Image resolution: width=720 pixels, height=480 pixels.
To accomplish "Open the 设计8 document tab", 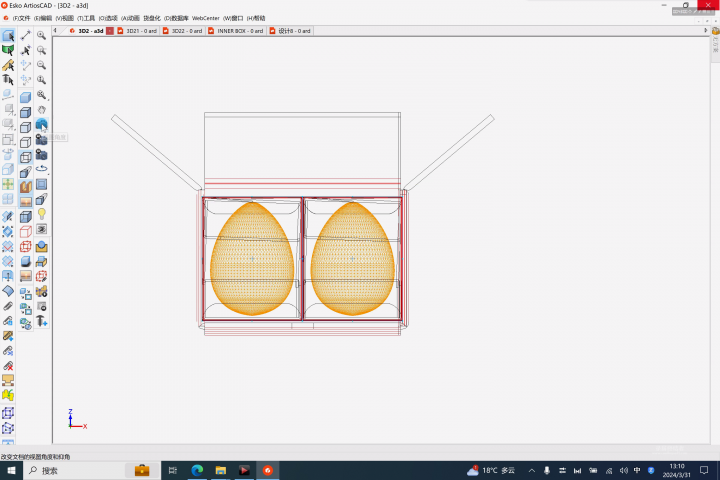I will tap(290, 31).
